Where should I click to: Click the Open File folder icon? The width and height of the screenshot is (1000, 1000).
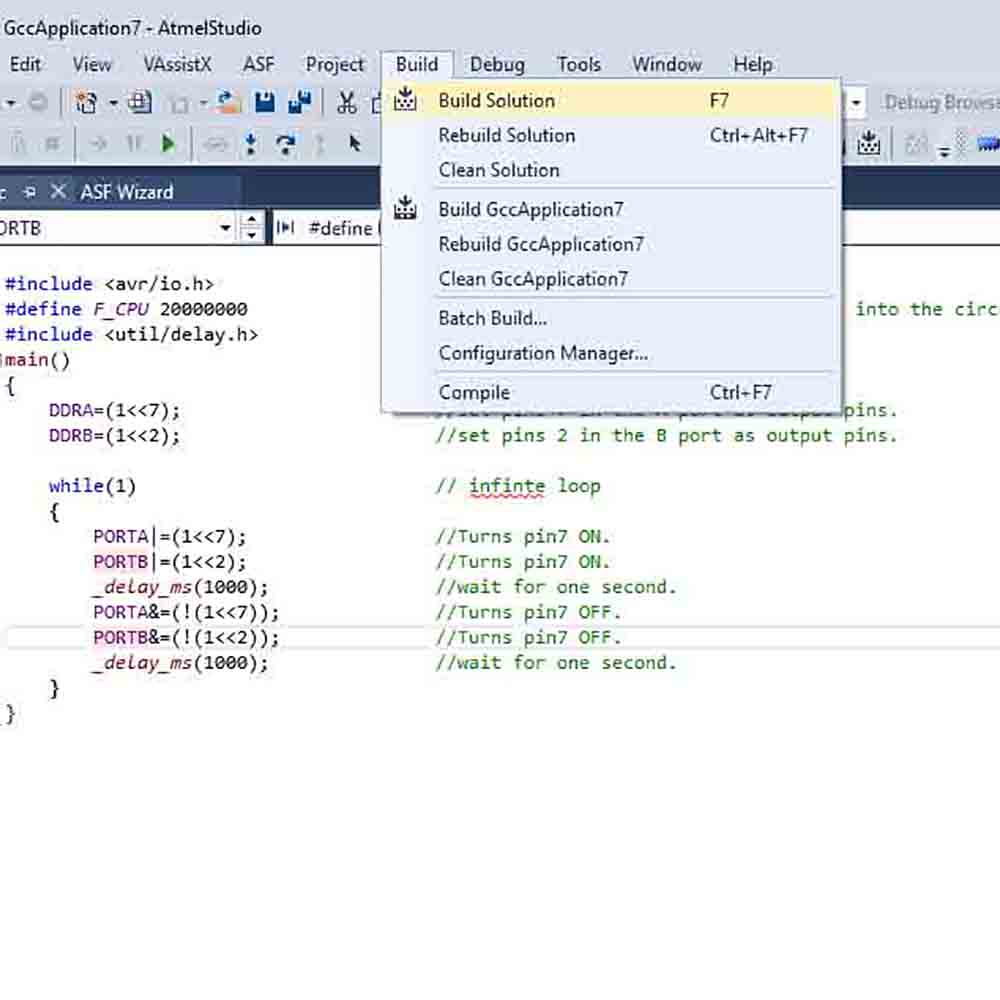click(x=230, y=102)
